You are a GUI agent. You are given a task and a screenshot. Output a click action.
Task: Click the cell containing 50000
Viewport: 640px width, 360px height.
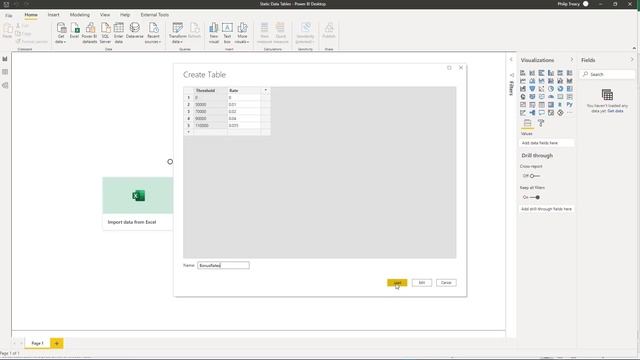210,104
